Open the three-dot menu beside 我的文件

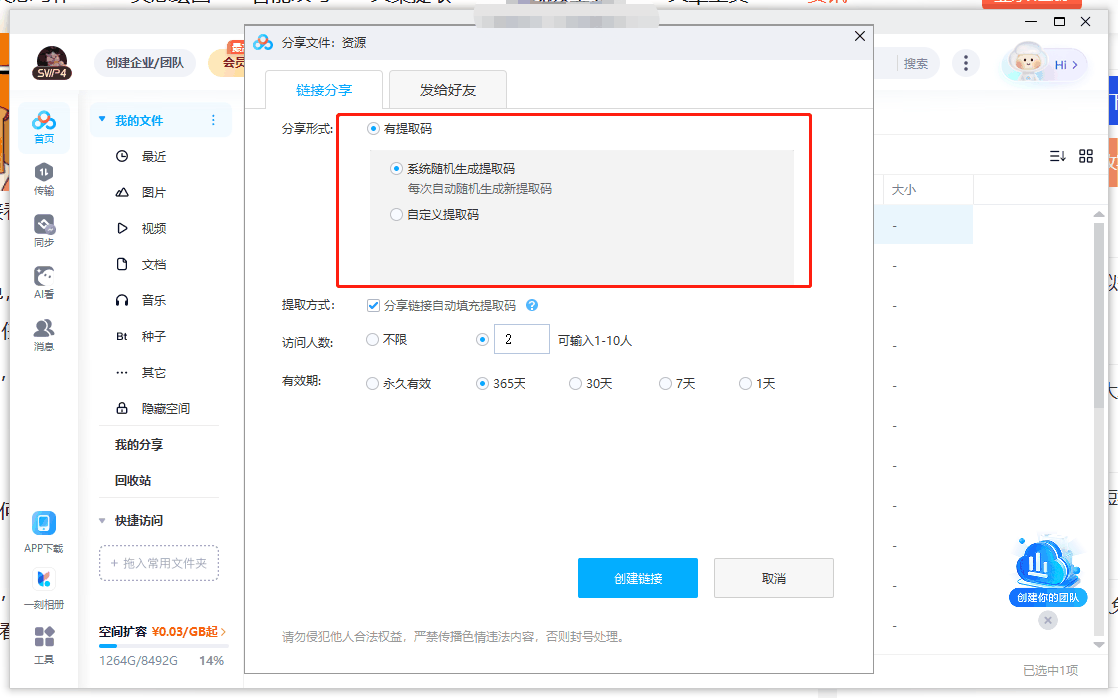point(214,119)
